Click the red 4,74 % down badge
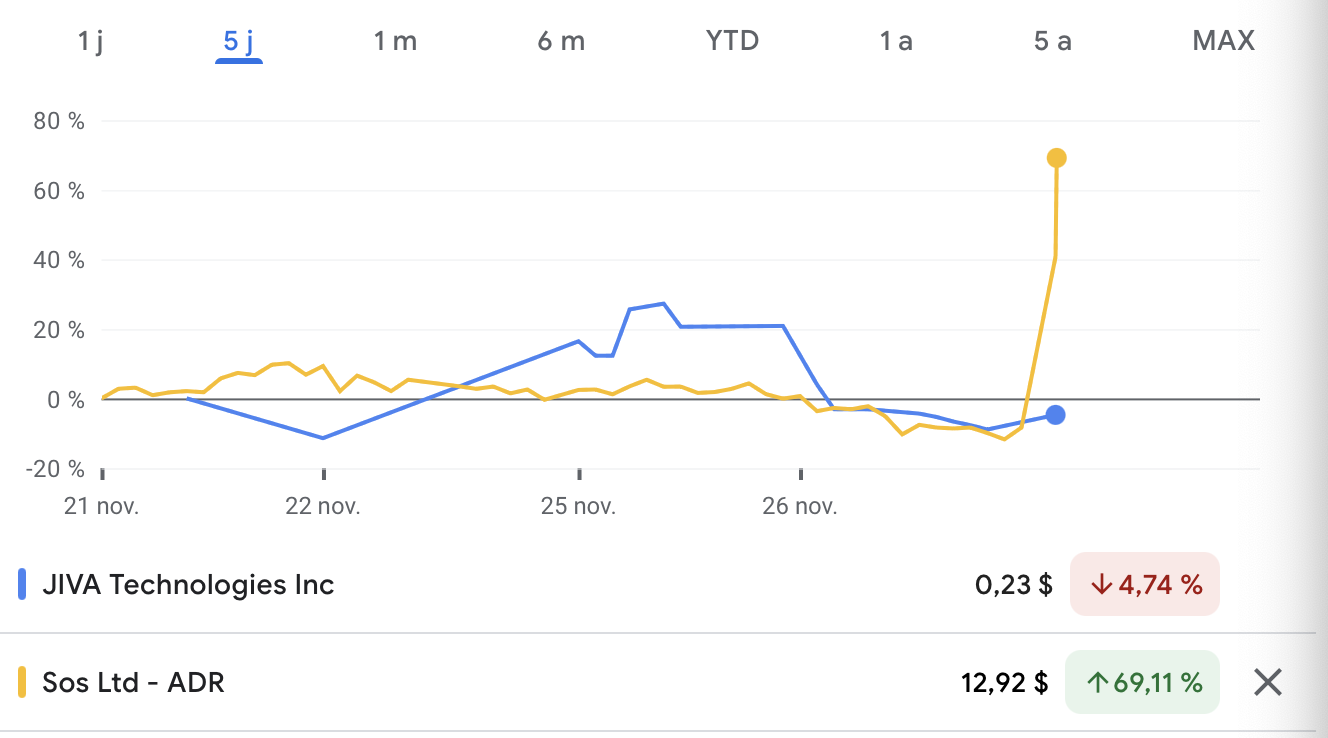 coord(1145,585)
